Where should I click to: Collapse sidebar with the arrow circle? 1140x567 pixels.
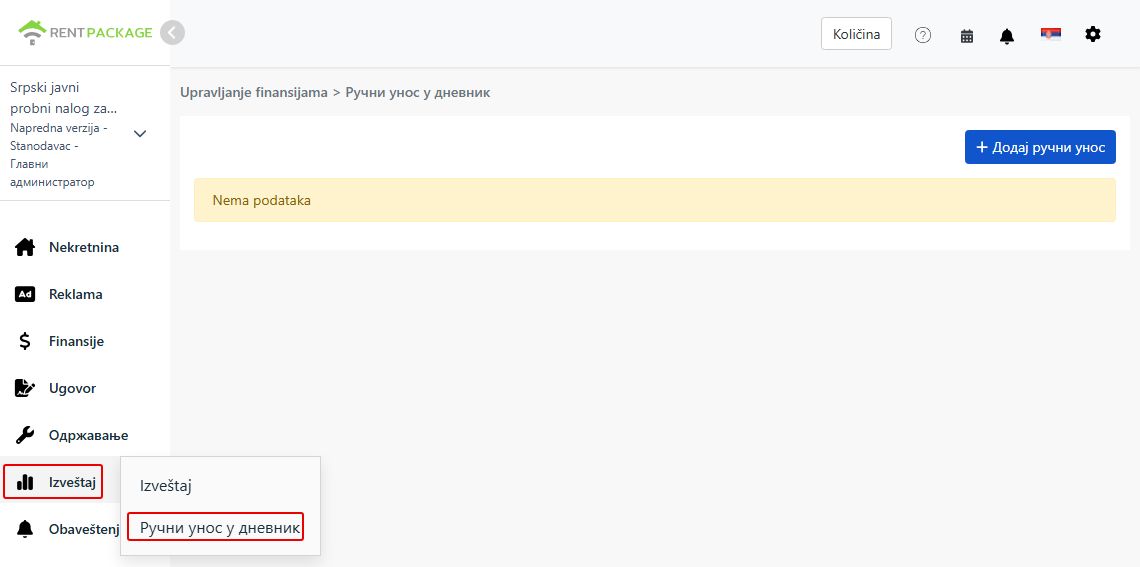click(172, 33)
